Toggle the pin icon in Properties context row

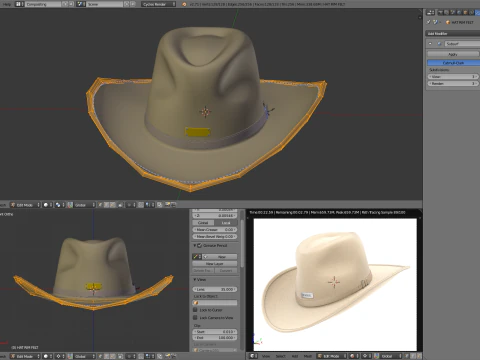[429, 22]
